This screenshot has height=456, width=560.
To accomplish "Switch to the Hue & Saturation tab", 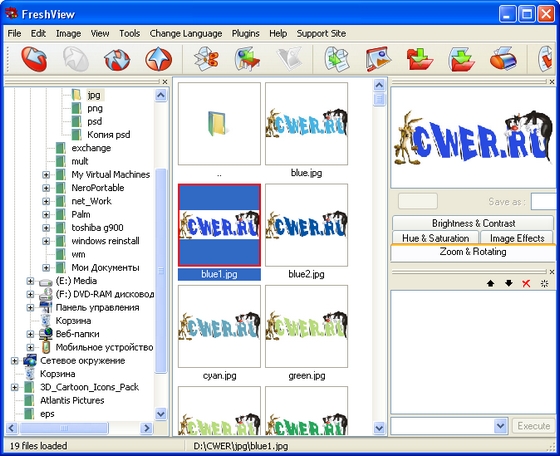I will tap(435, 238).
